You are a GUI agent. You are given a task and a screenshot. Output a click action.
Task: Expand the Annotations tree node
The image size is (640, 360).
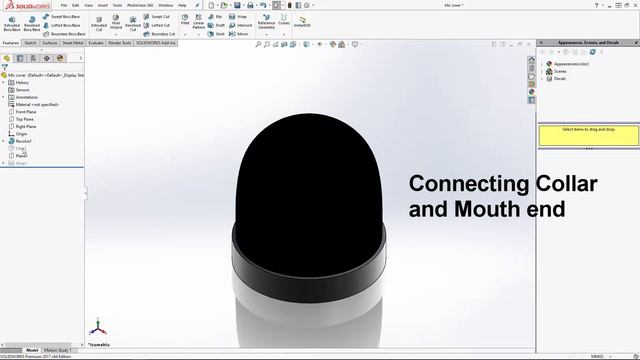(x=4, y=97)
